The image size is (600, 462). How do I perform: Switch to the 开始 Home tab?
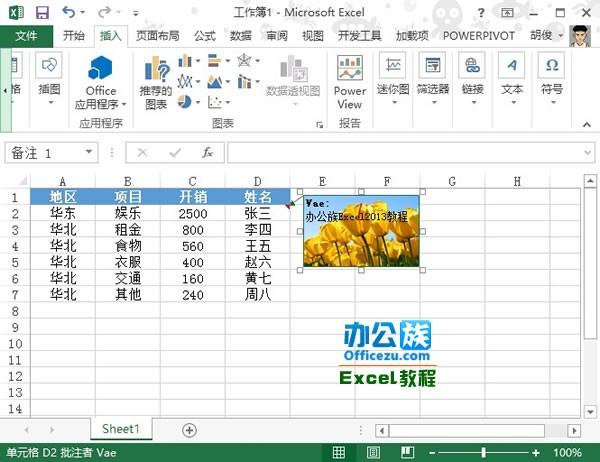pyautogui.click(x=73, y=36)
